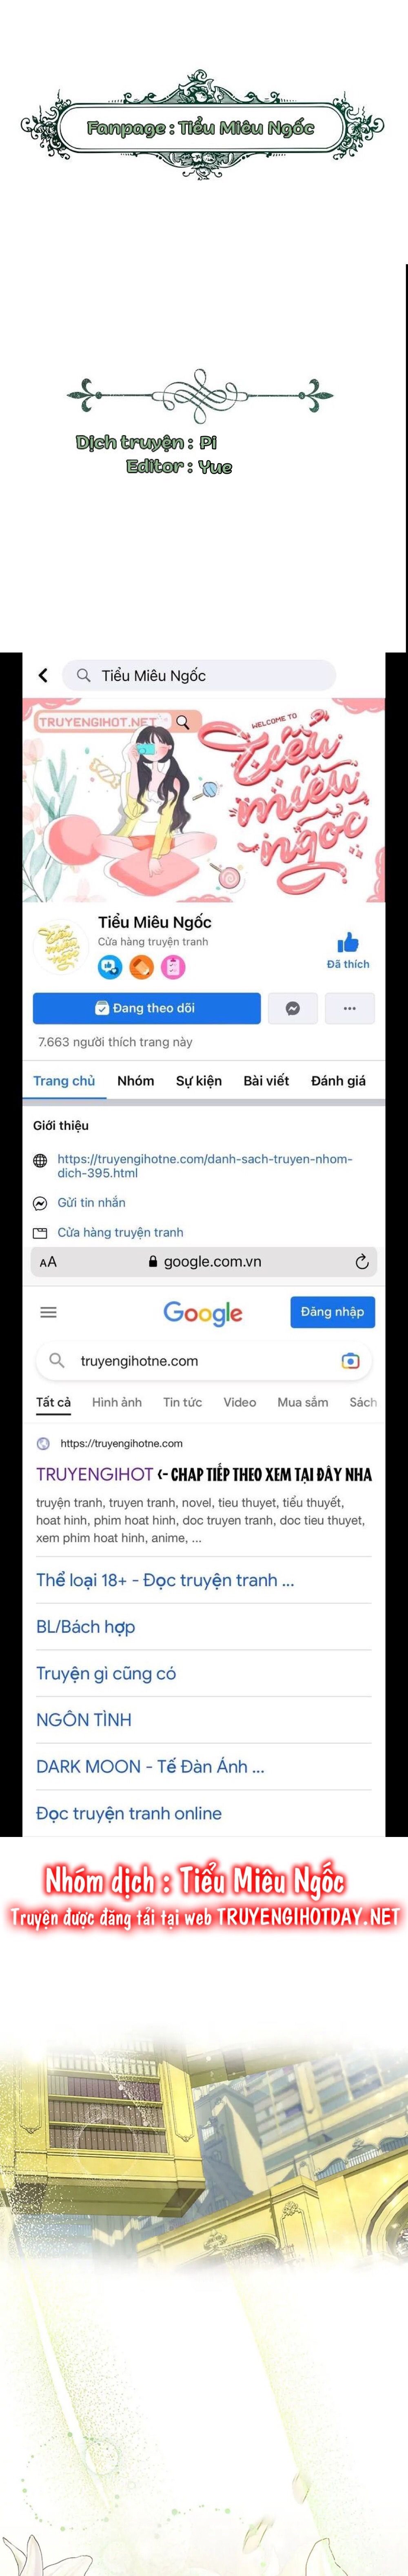The image size is (408, 2576).
Task: Click the Google Lens camera icon
Action: click(x=350, y=1361)
